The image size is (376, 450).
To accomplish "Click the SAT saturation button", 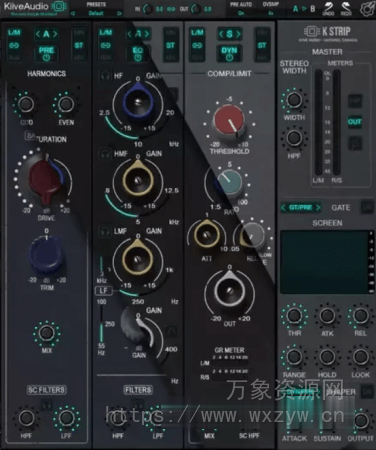I will pyautogui.click(x=31, y=135).
